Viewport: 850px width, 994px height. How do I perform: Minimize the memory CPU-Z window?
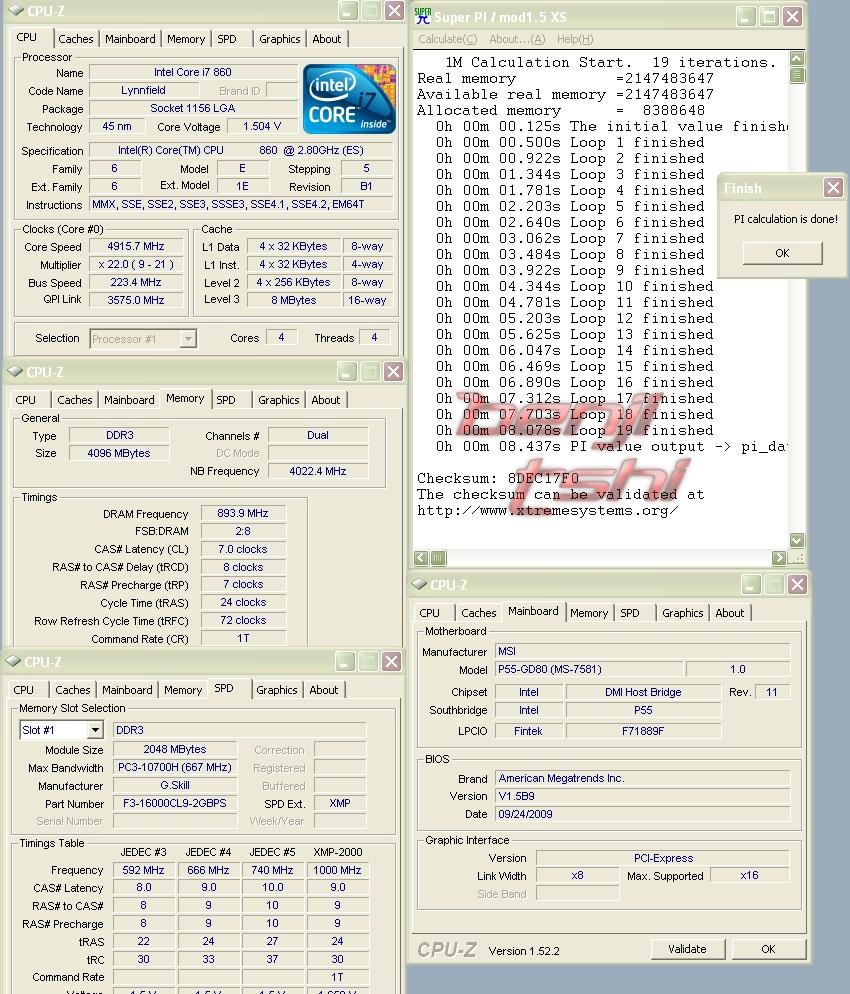(347, 371)
